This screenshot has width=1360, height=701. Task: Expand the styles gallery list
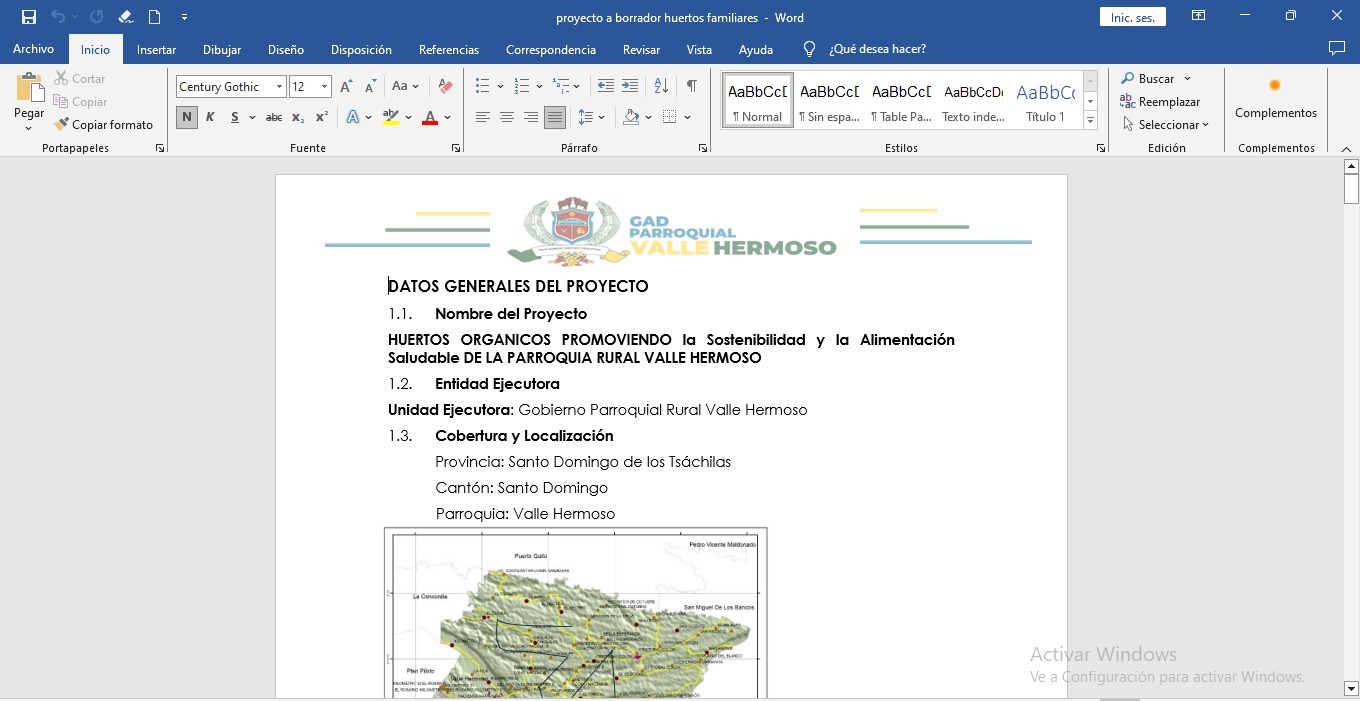[x=1090, y=121]
